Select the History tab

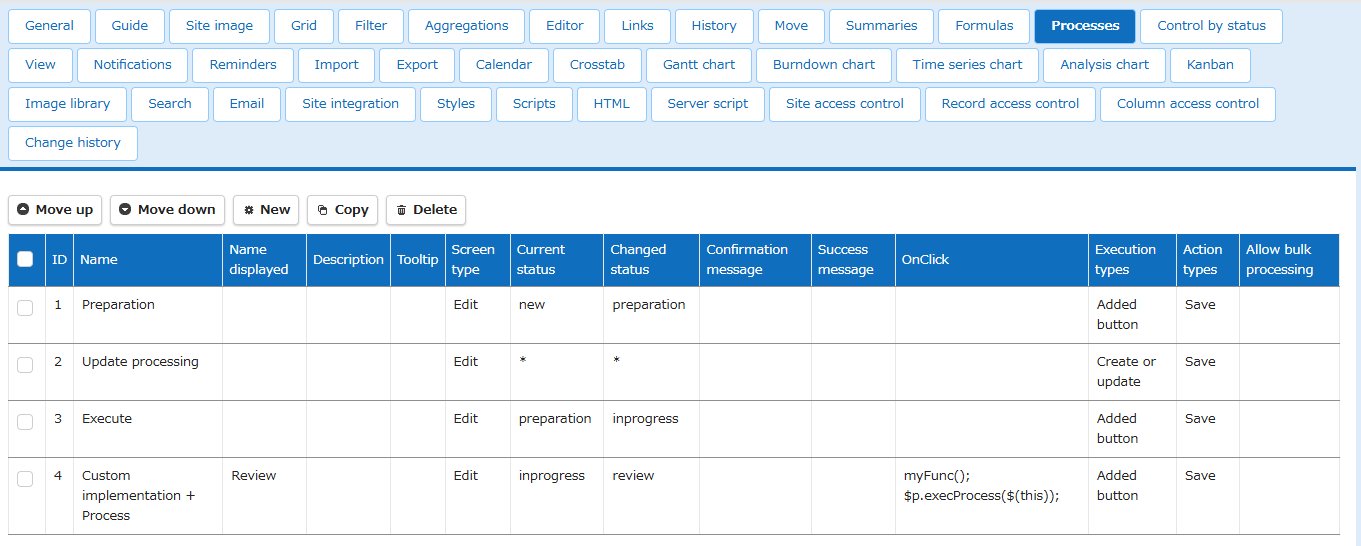point(714,26)
